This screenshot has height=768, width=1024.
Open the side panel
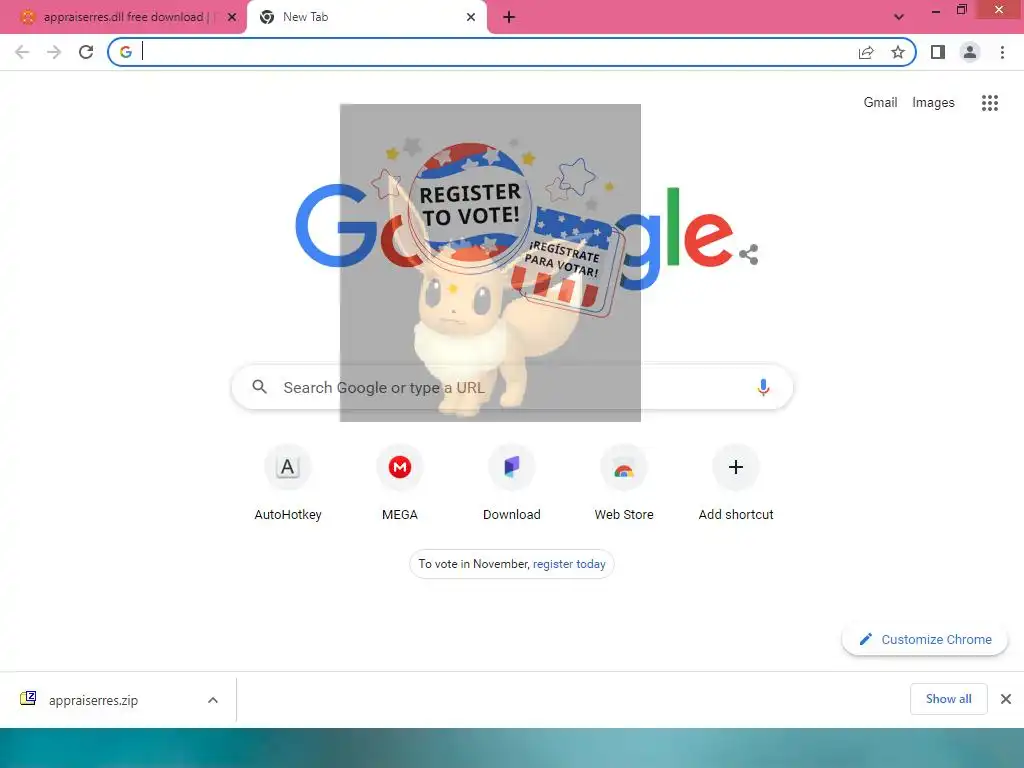point(938,52)
